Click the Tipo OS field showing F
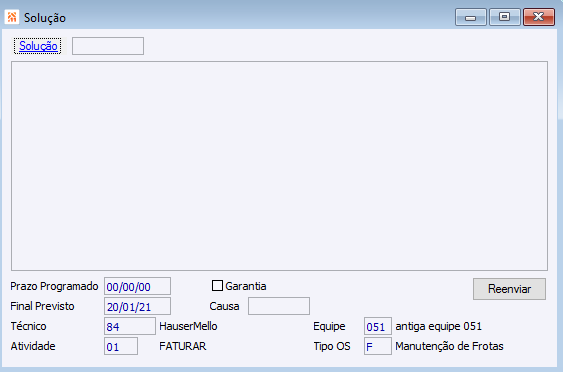Image resolution: width=563 pixels, height=372 pixels. (x=377, y=346)
